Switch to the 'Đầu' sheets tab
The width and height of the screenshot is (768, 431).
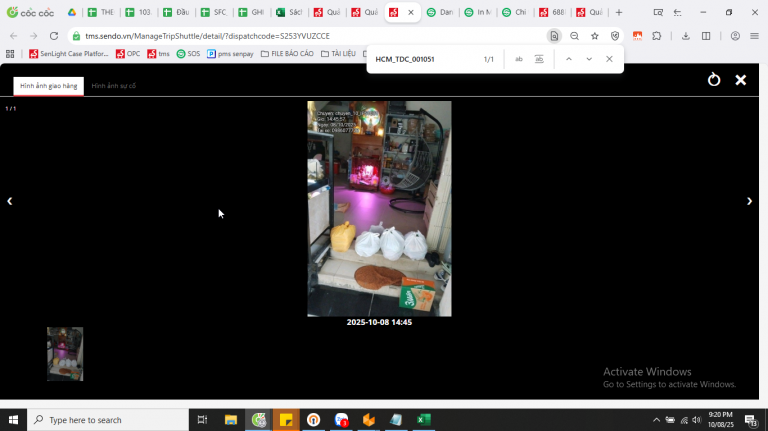(x=176, y=12)
